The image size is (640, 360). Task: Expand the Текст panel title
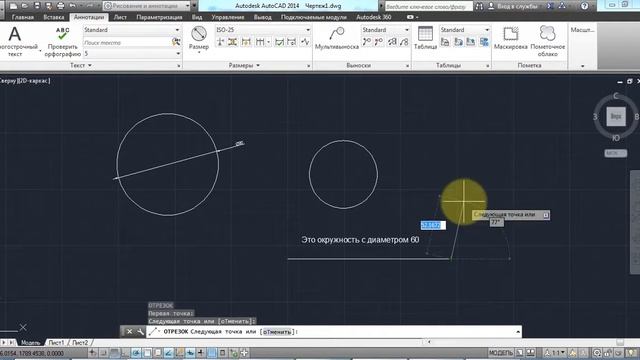coord(81,65)
